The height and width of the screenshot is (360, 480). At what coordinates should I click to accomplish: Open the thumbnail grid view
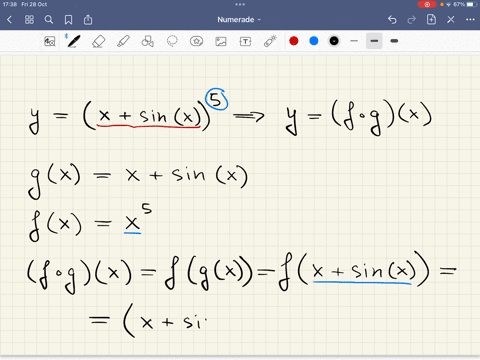coord(29,20)
